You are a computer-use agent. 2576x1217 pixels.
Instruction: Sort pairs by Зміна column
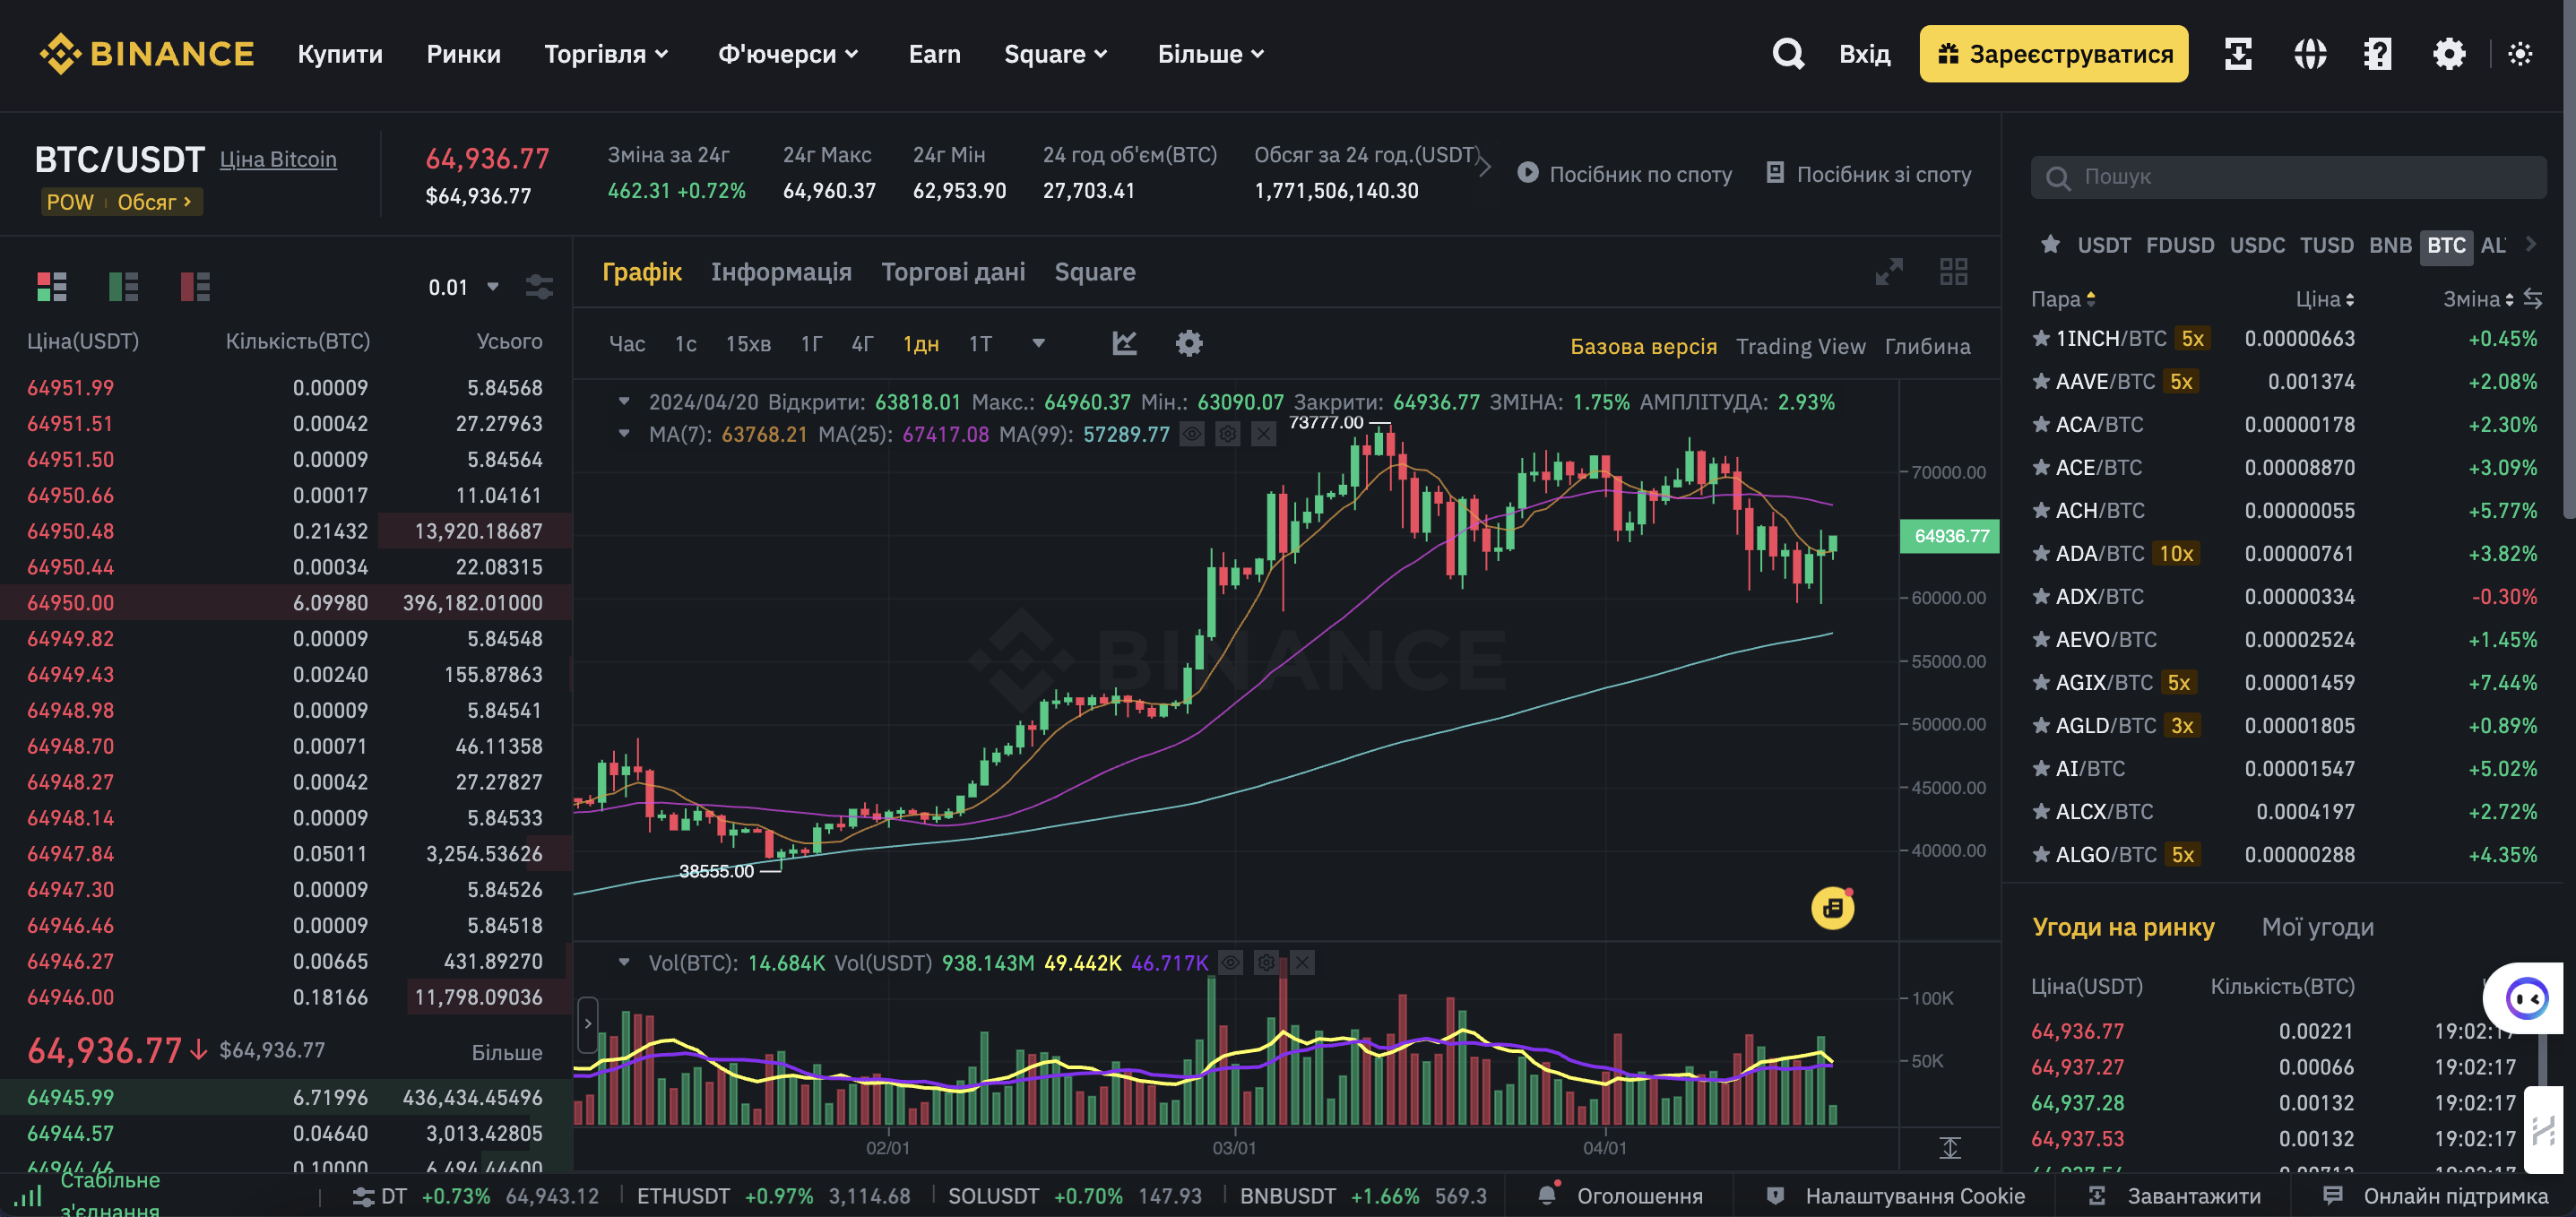pyautogui.click(x=2477, y=298)
